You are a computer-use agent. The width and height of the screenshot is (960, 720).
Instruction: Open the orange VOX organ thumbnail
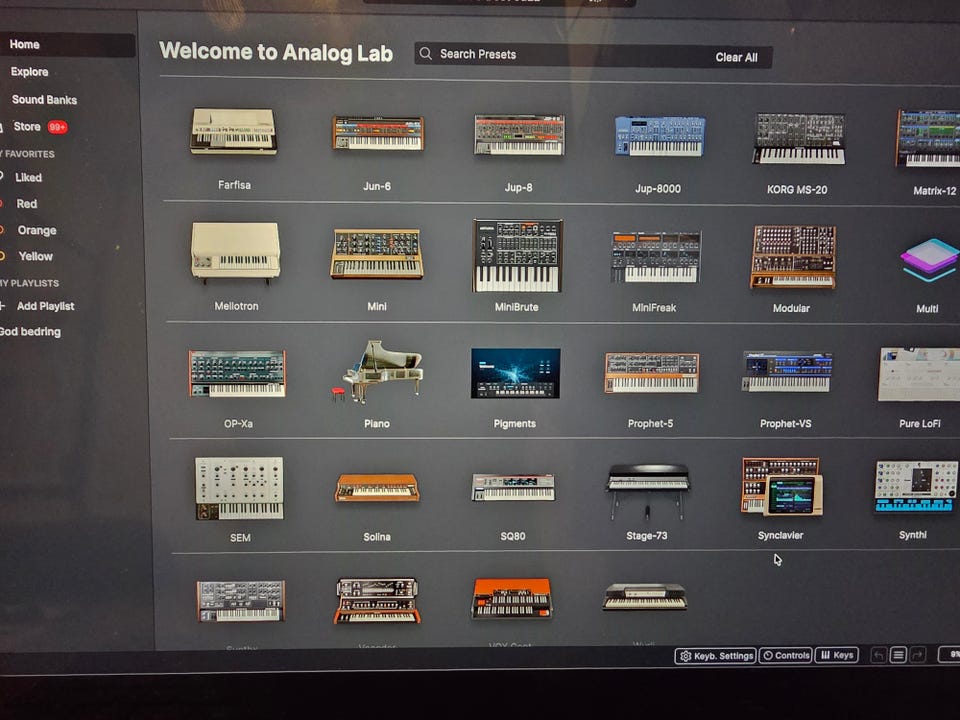coord(512,598)
